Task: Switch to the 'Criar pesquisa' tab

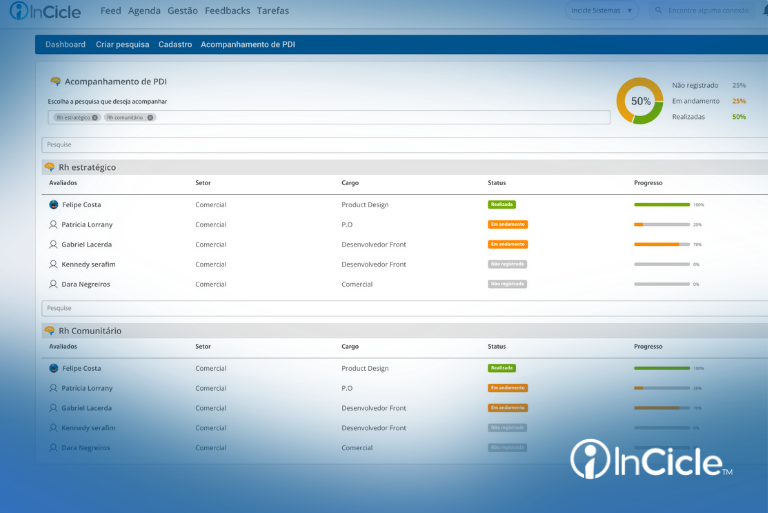Action: pyautogui.click(x=122, y=44)
